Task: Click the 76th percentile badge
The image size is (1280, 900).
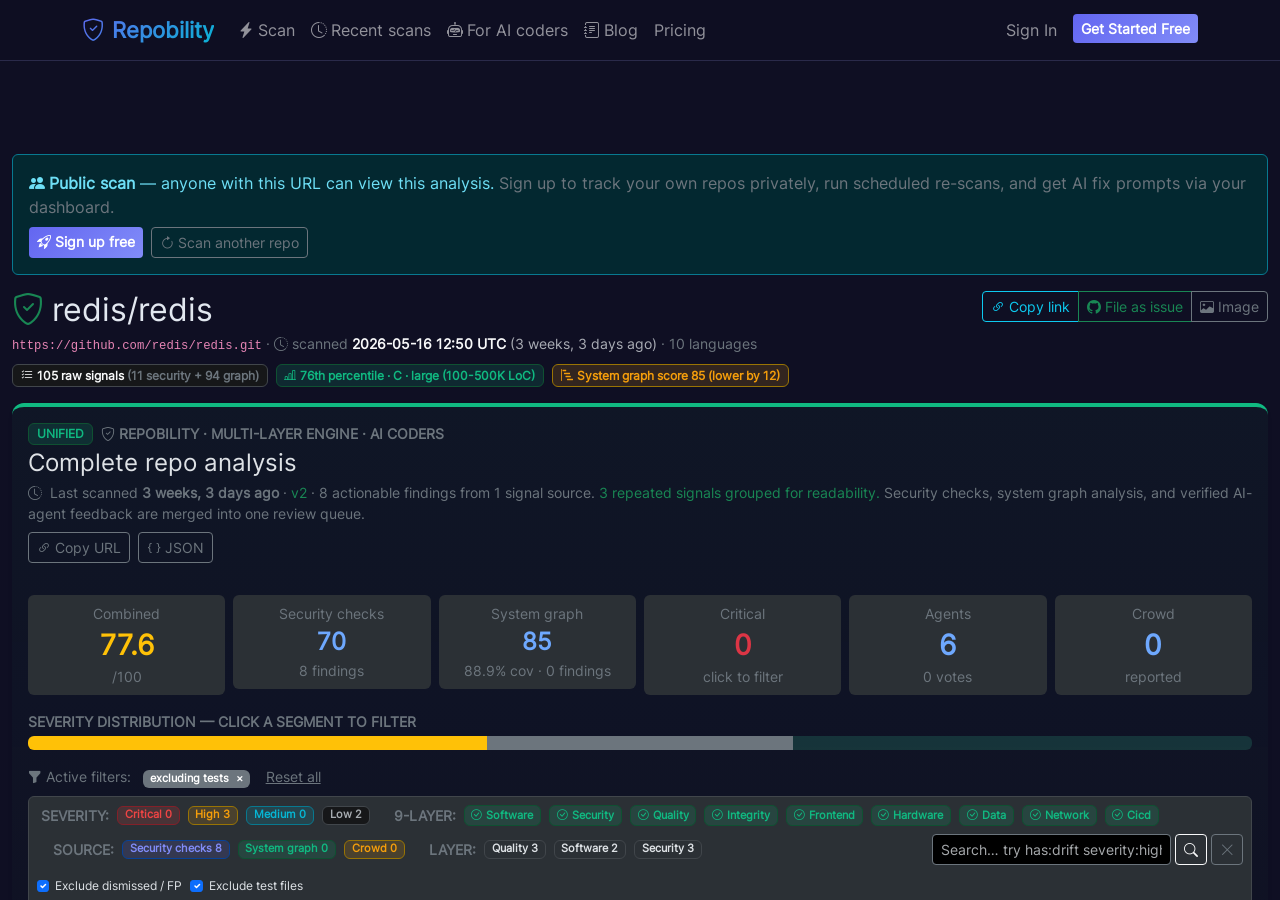Action: pyautogui.click(x=410, y=376)
